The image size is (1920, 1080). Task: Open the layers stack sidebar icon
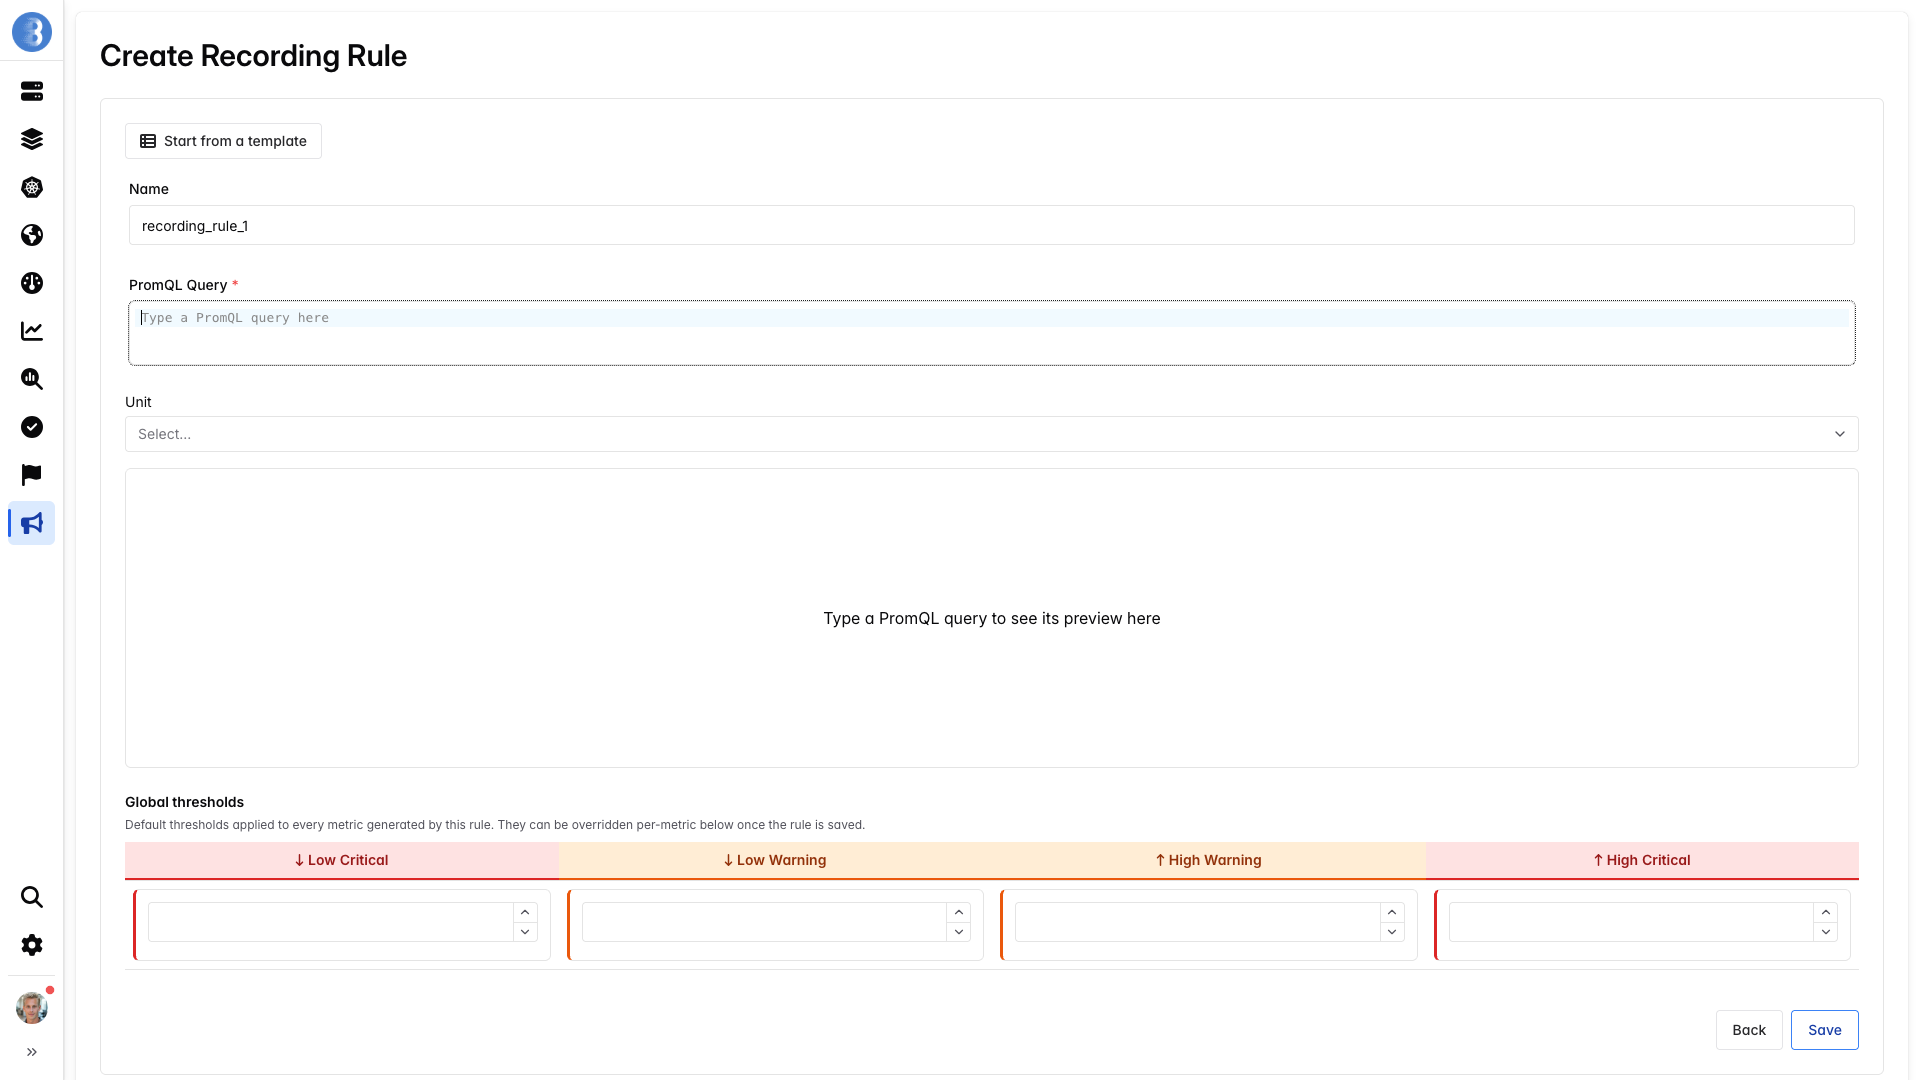coord(32,139)
